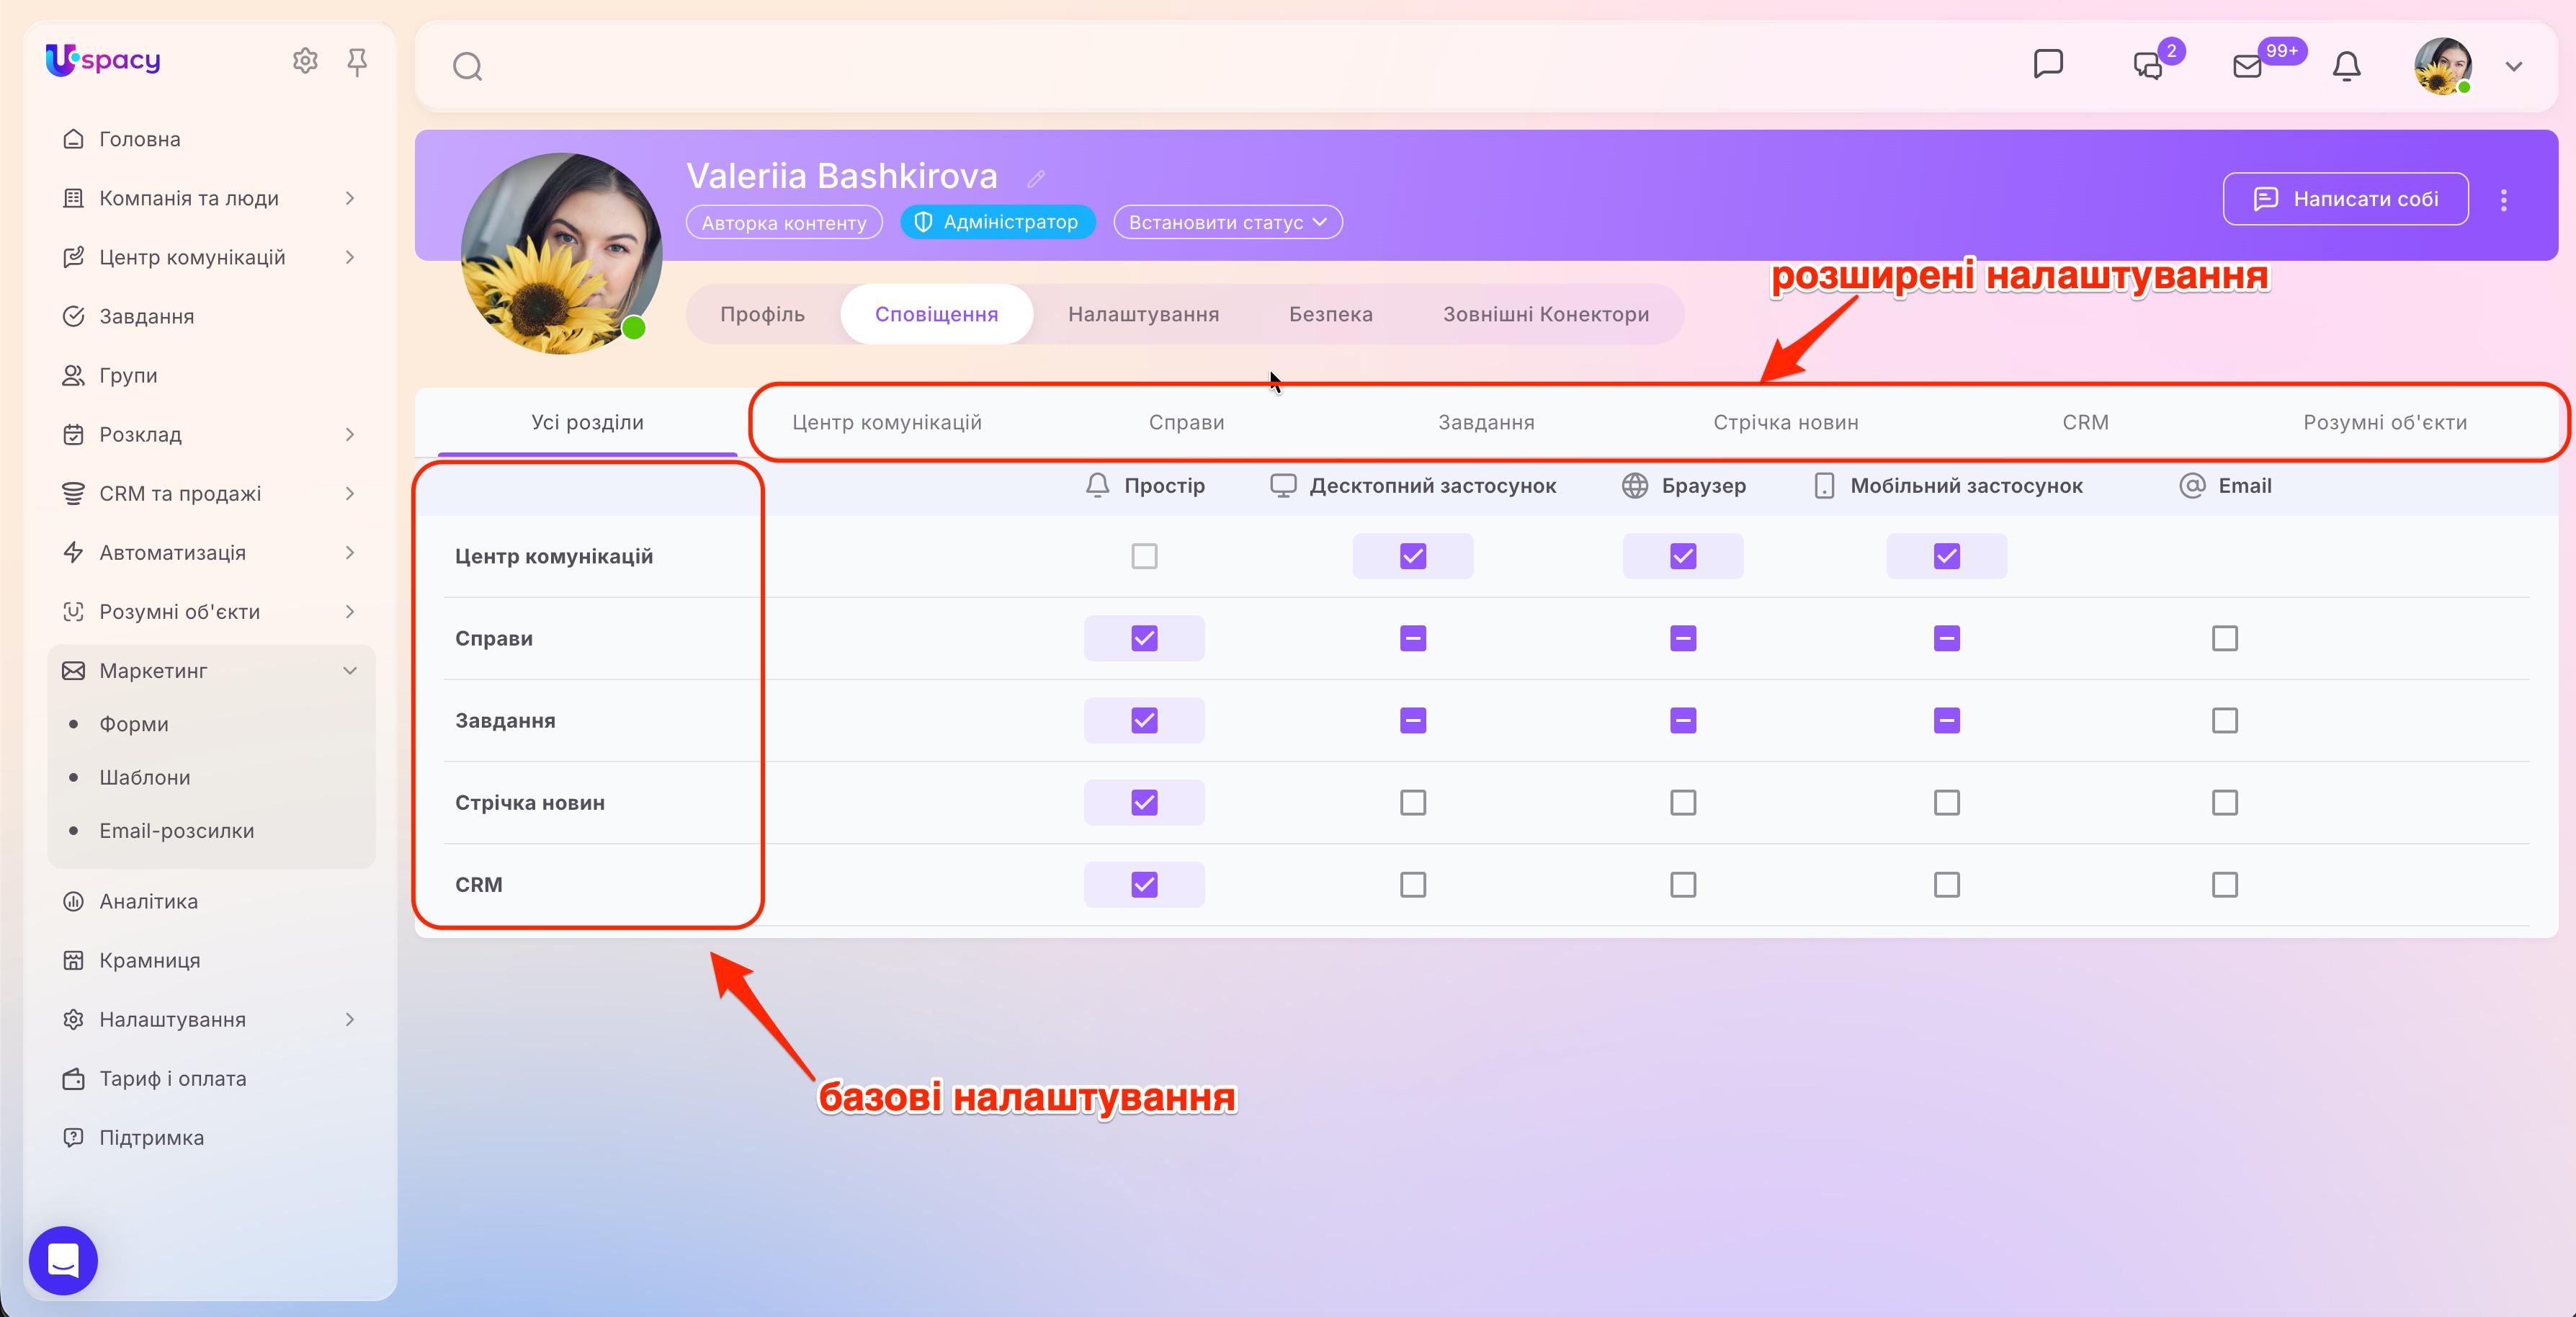The width and height of the screenshot is (2576, 1317).
Task: Click Написати собі button
Action: pos(2346,199)
